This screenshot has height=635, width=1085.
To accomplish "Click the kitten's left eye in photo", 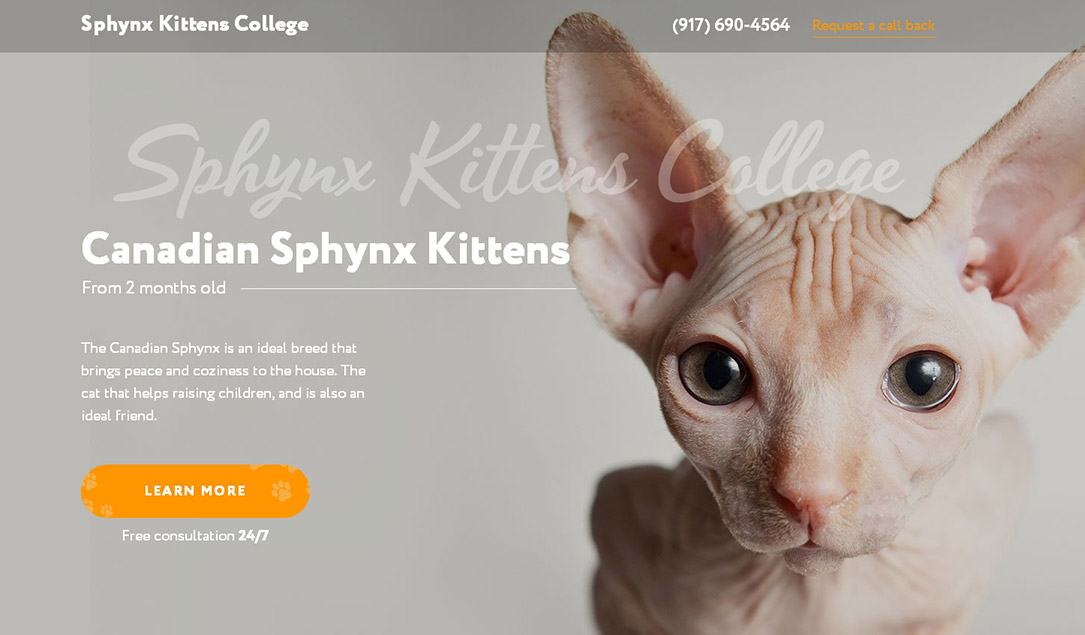I will [x=713, y=374].
